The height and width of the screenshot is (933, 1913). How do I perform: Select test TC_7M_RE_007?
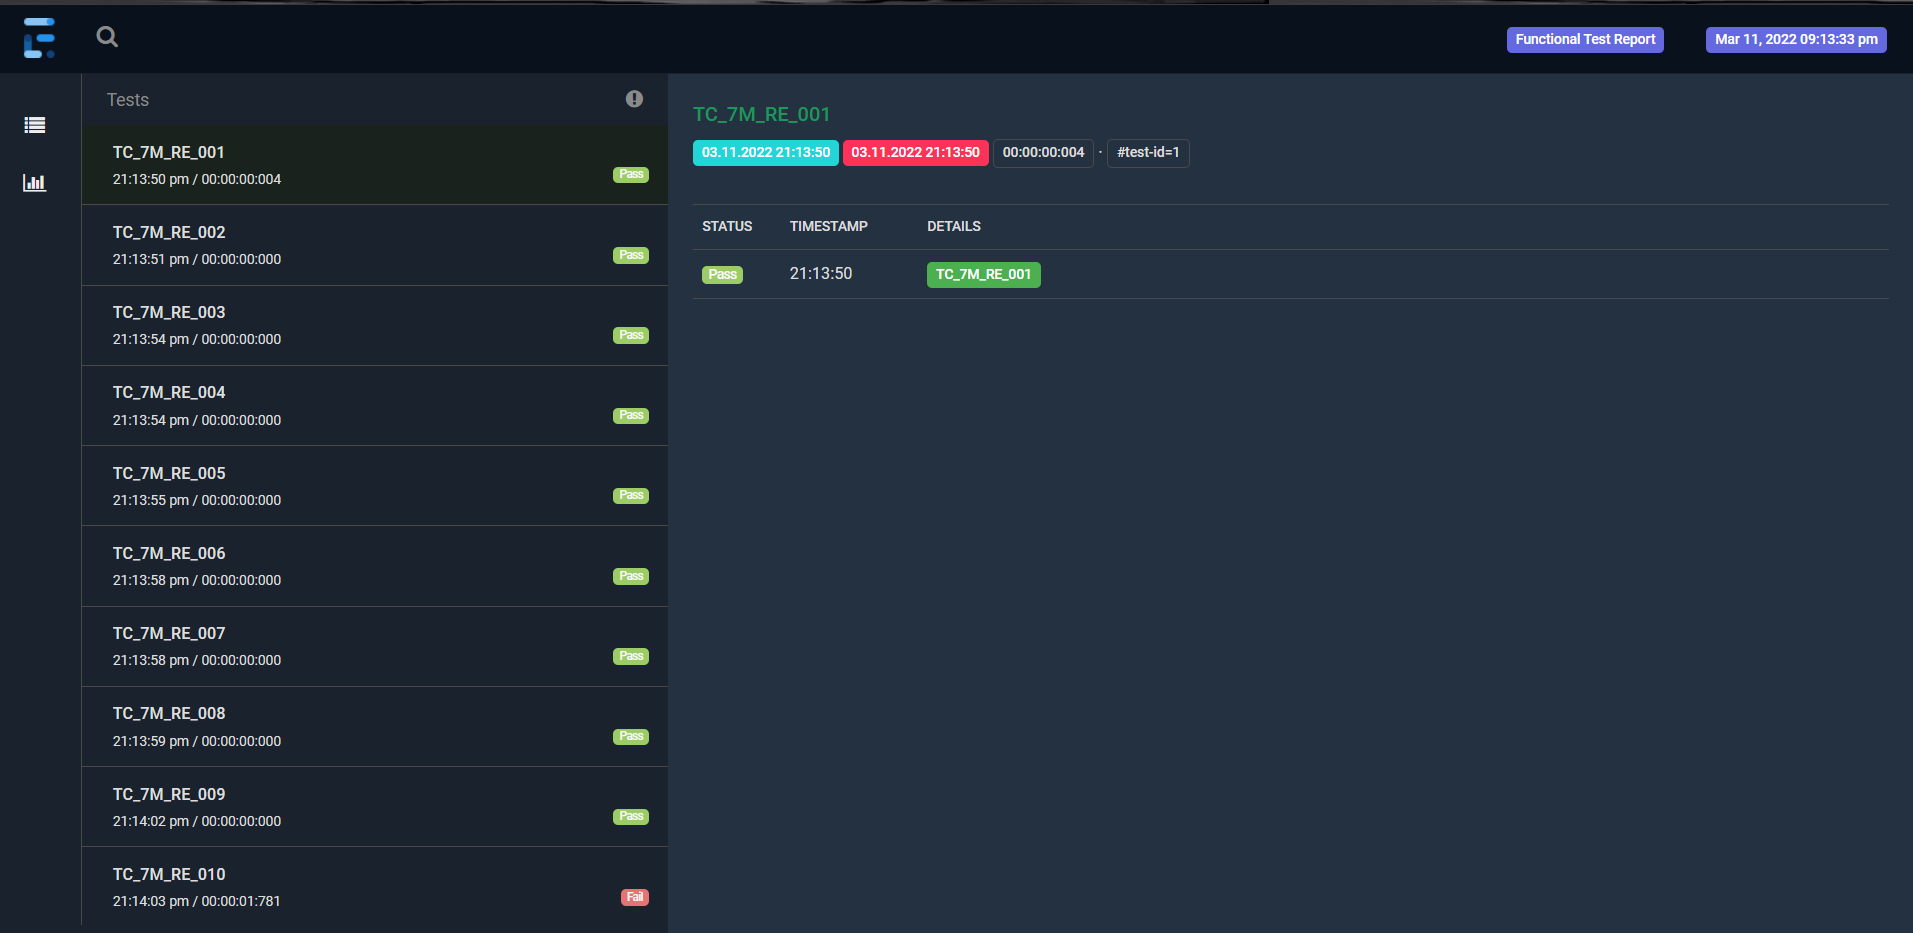[x=375, y=646]
